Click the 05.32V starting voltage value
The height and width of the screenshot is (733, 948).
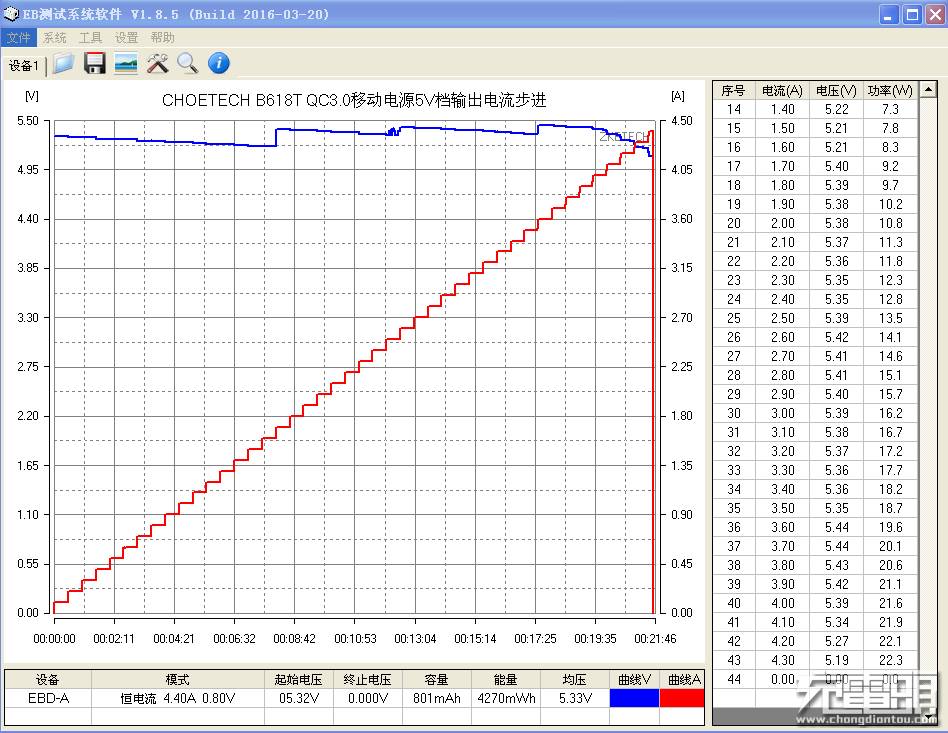tap(299, 698)
